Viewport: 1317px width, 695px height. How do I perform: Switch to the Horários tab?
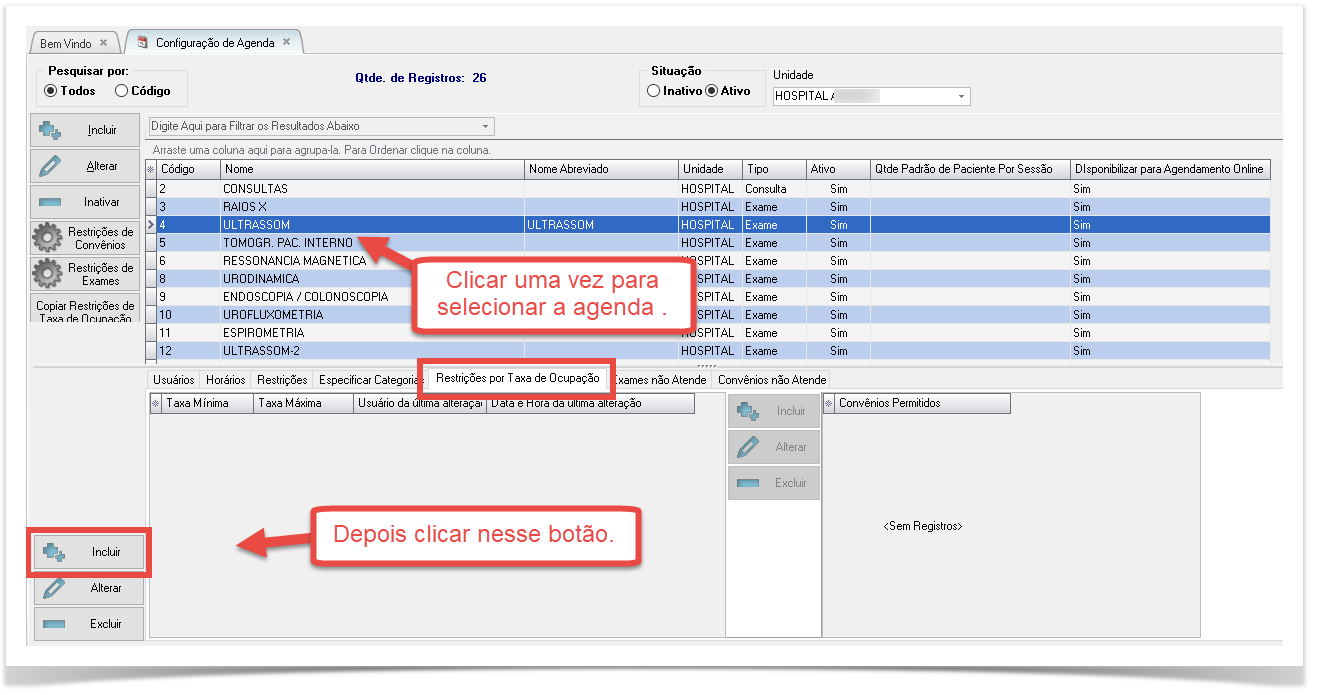(x=226, y=380)
